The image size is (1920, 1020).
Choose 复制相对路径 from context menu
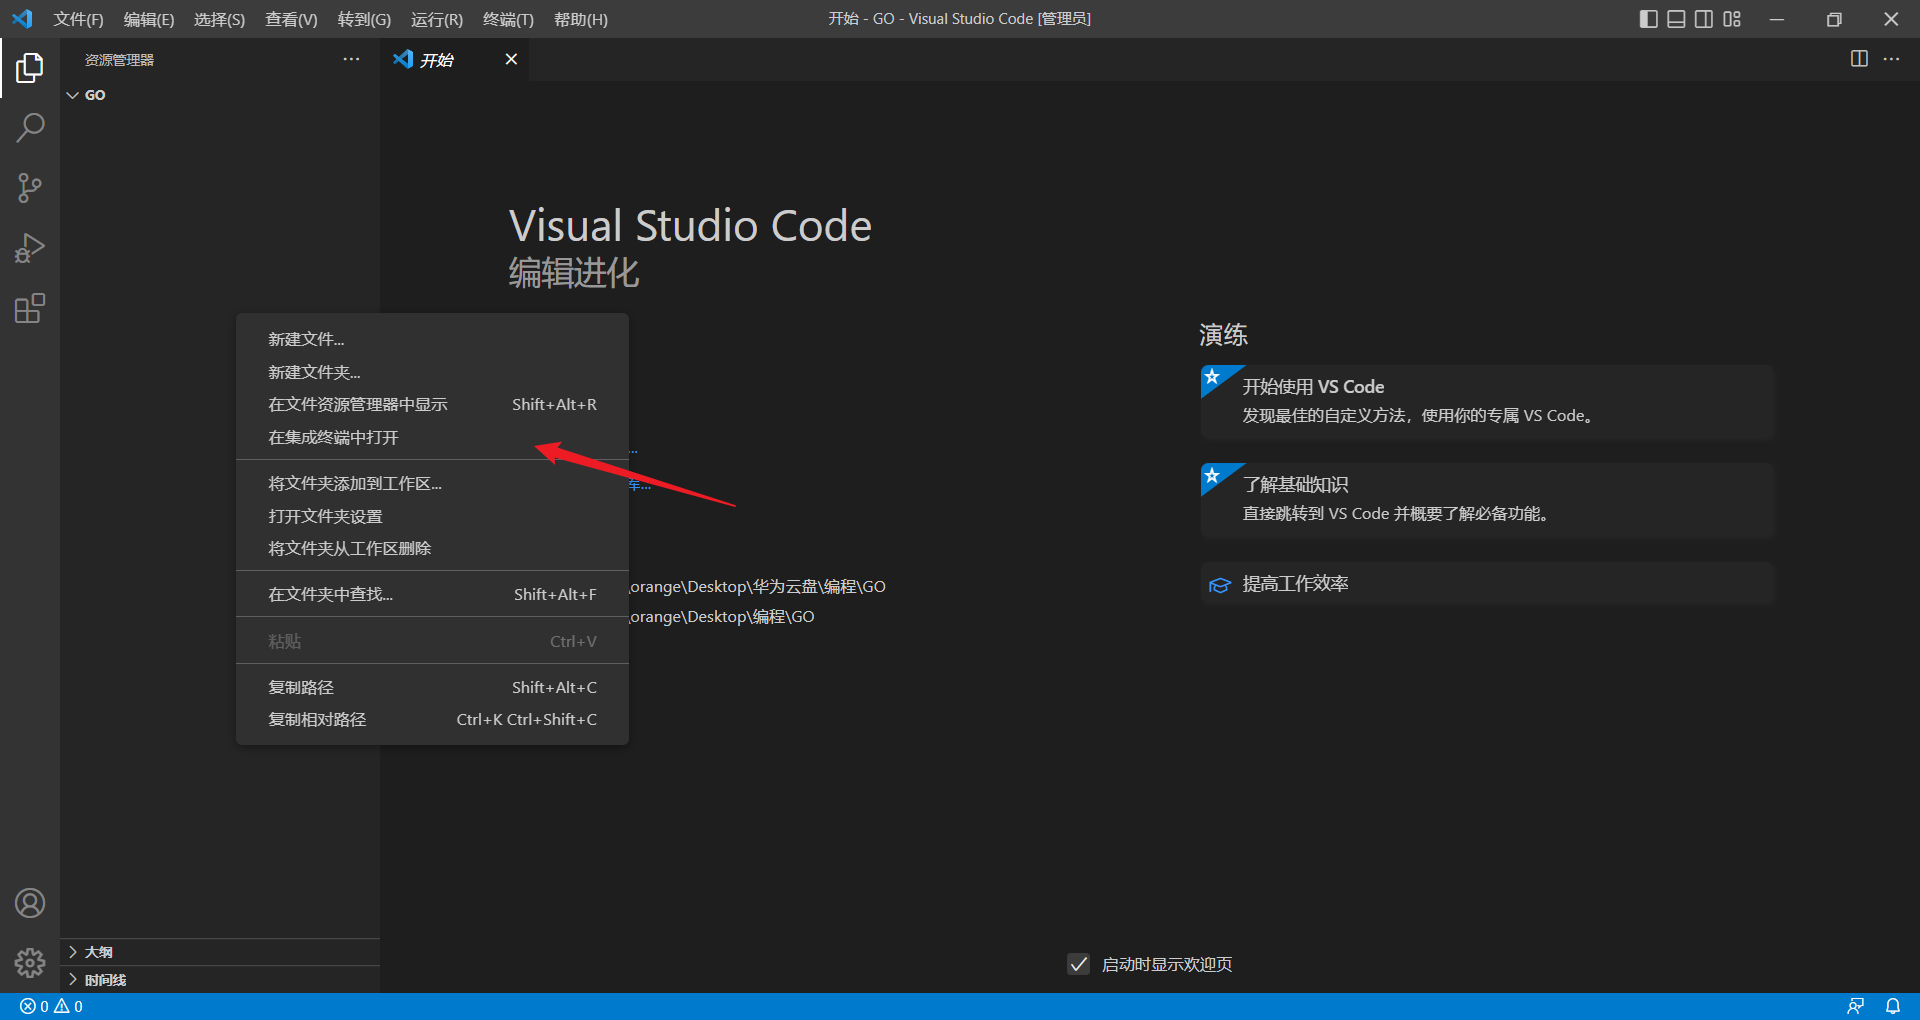[432, 719]
